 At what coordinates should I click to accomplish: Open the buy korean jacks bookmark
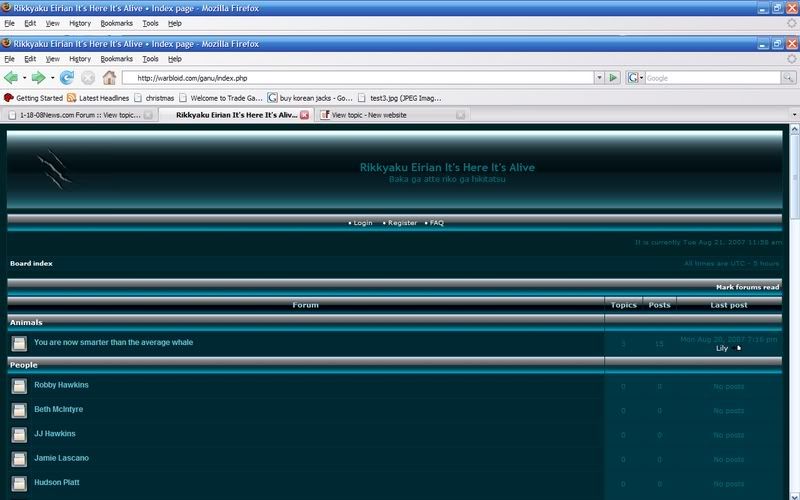310,98
